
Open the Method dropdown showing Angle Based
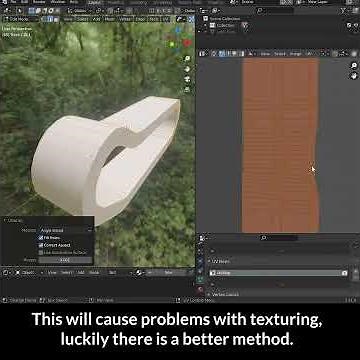point(66,230)
